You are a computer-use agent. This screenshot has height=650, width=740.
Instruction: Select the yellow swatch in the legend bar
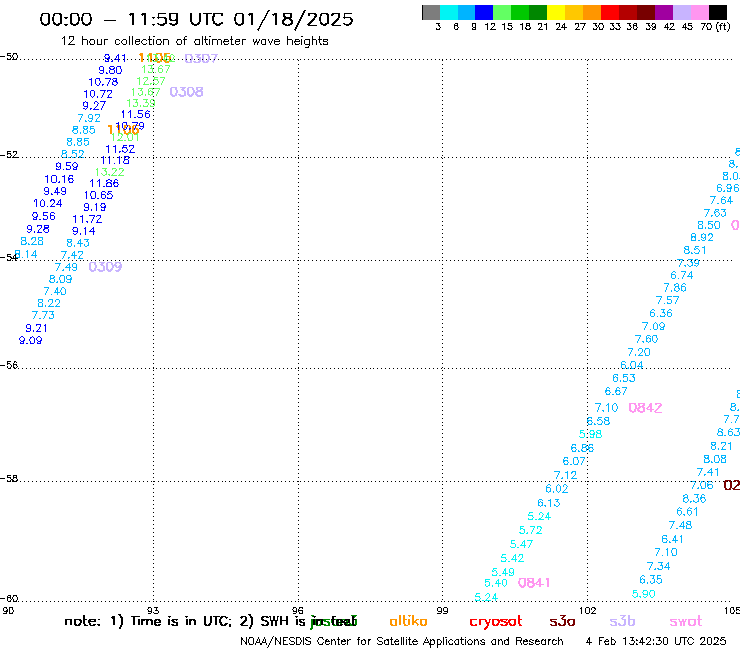click(556, 12)
